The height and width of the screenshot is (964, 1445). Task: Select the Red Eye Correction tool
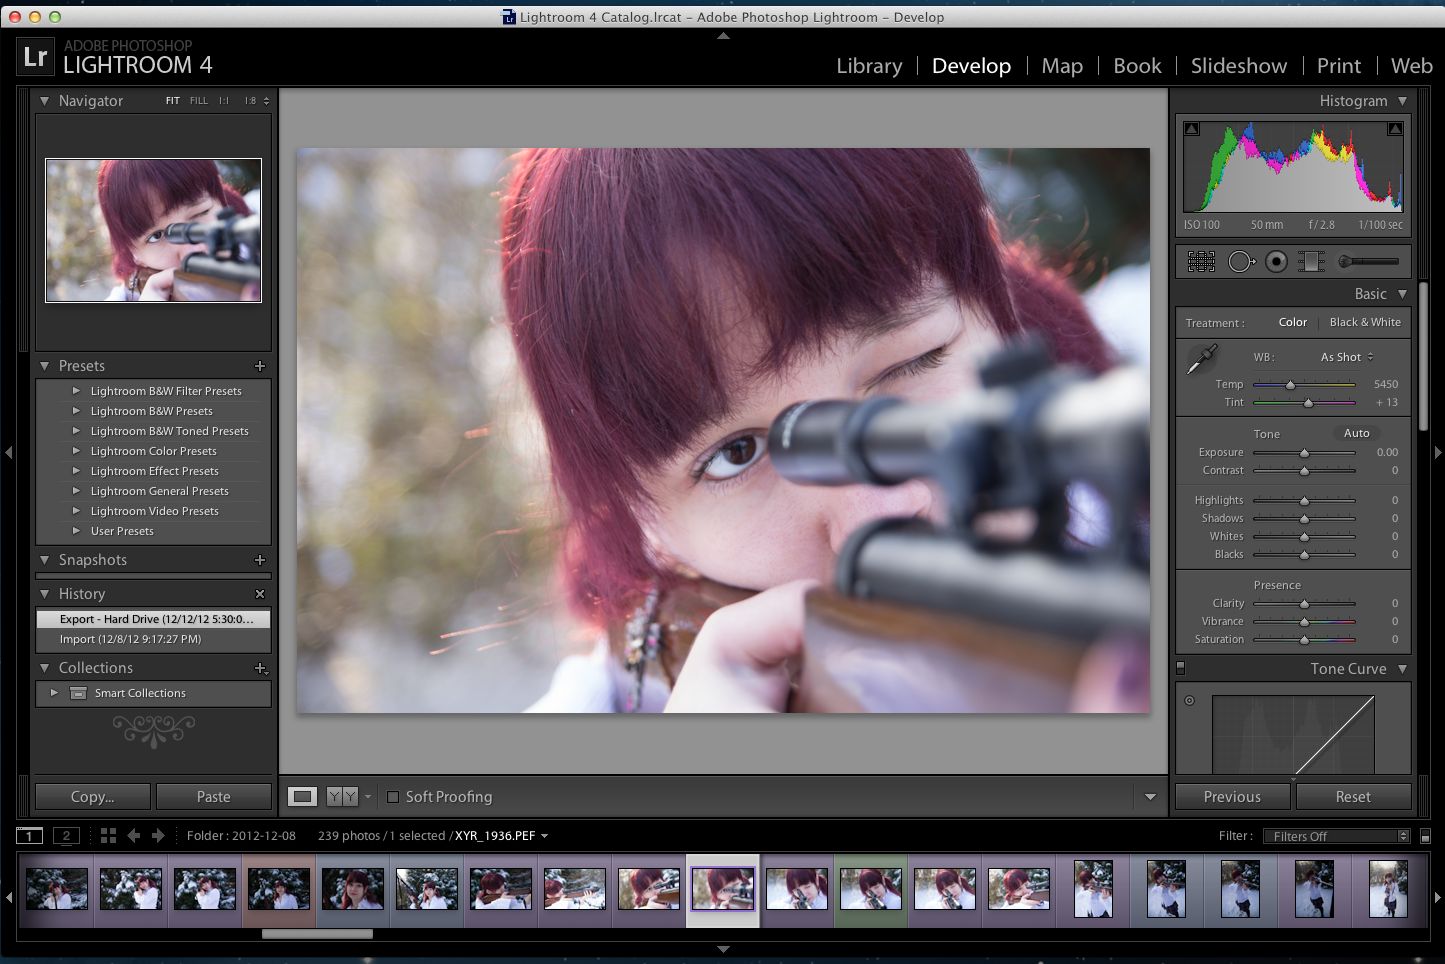coord(1276,262)
